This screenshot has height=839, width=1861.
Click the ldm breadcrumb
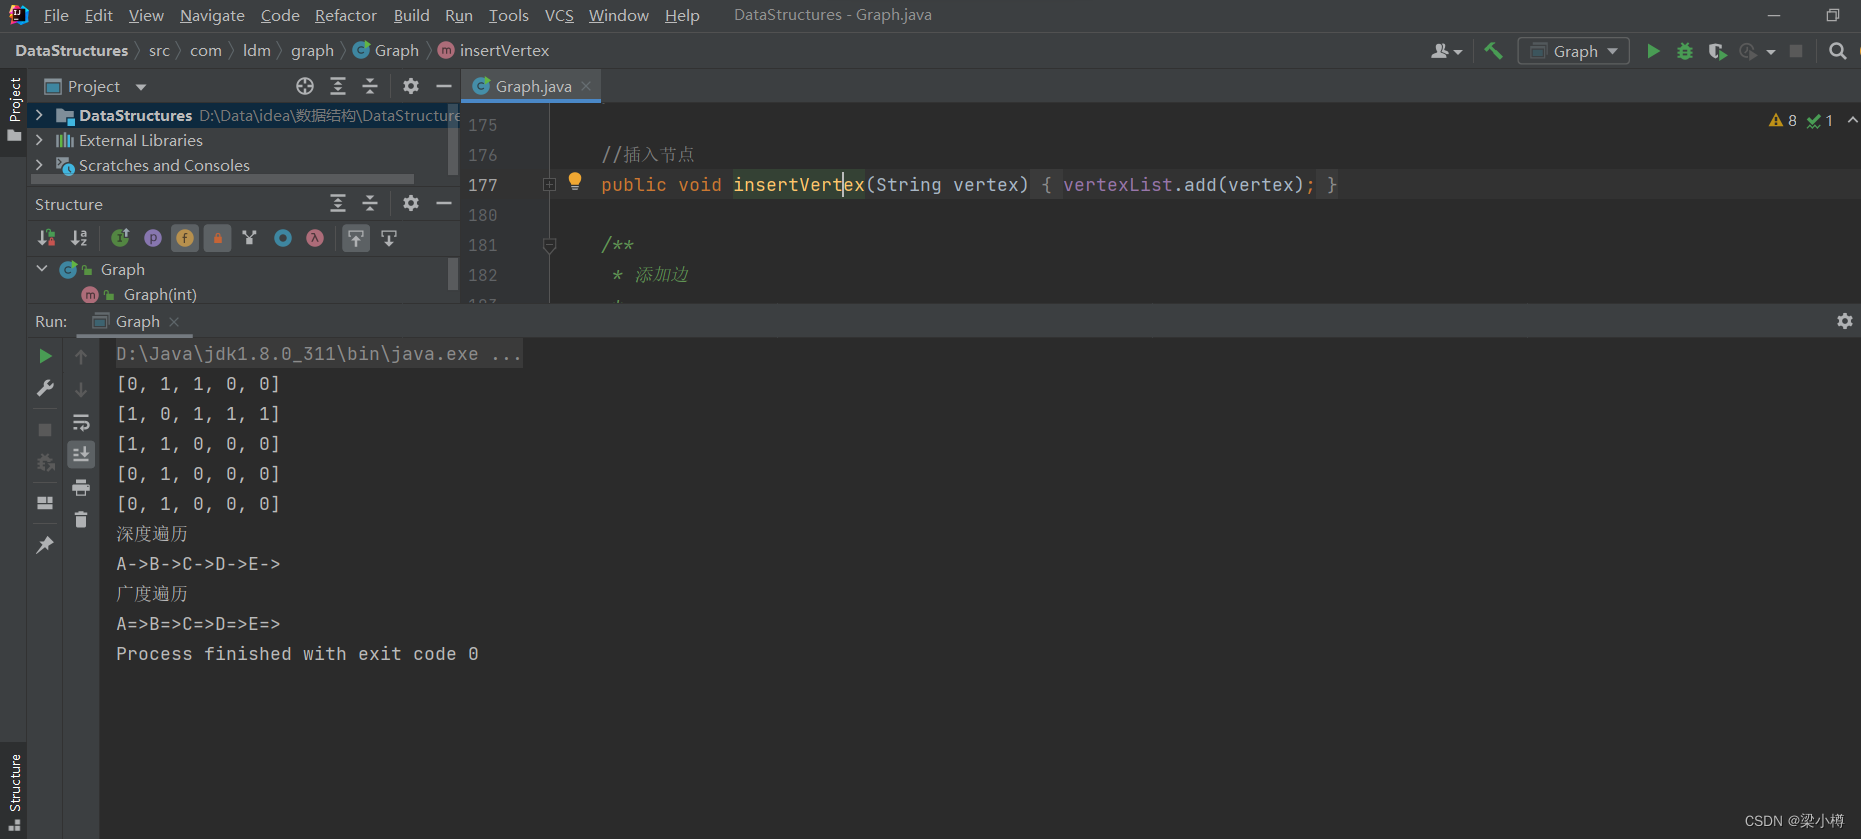tap(257, 50)
